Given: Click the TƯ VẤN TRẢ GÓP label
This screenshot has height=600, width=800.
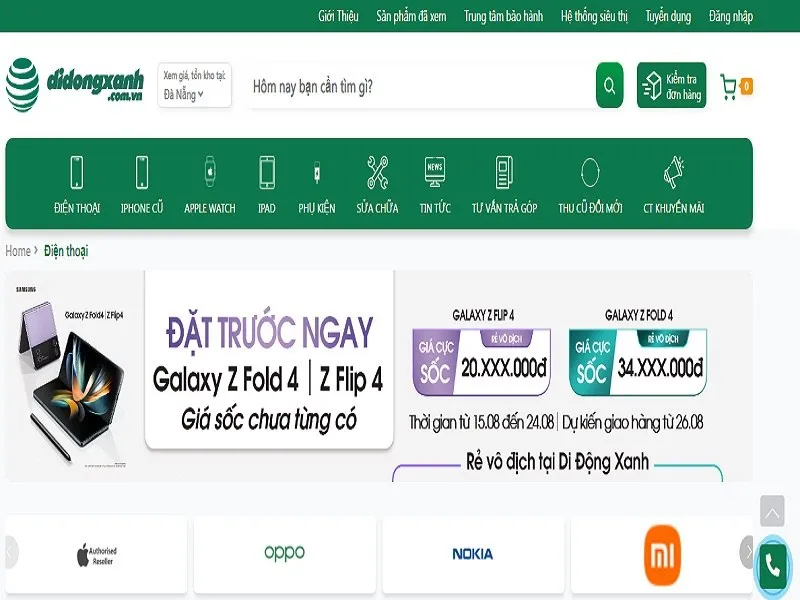Looking at the screenshot, I should (504, 208).
